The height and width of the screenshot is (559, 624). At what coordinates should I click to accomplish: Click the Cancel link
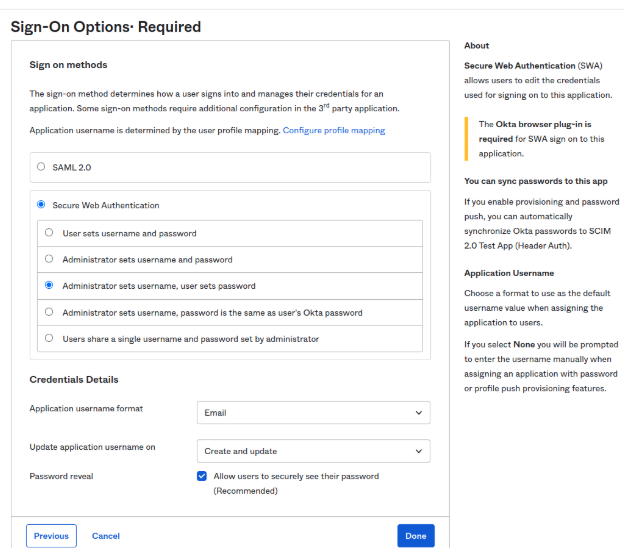coord(106,536)
